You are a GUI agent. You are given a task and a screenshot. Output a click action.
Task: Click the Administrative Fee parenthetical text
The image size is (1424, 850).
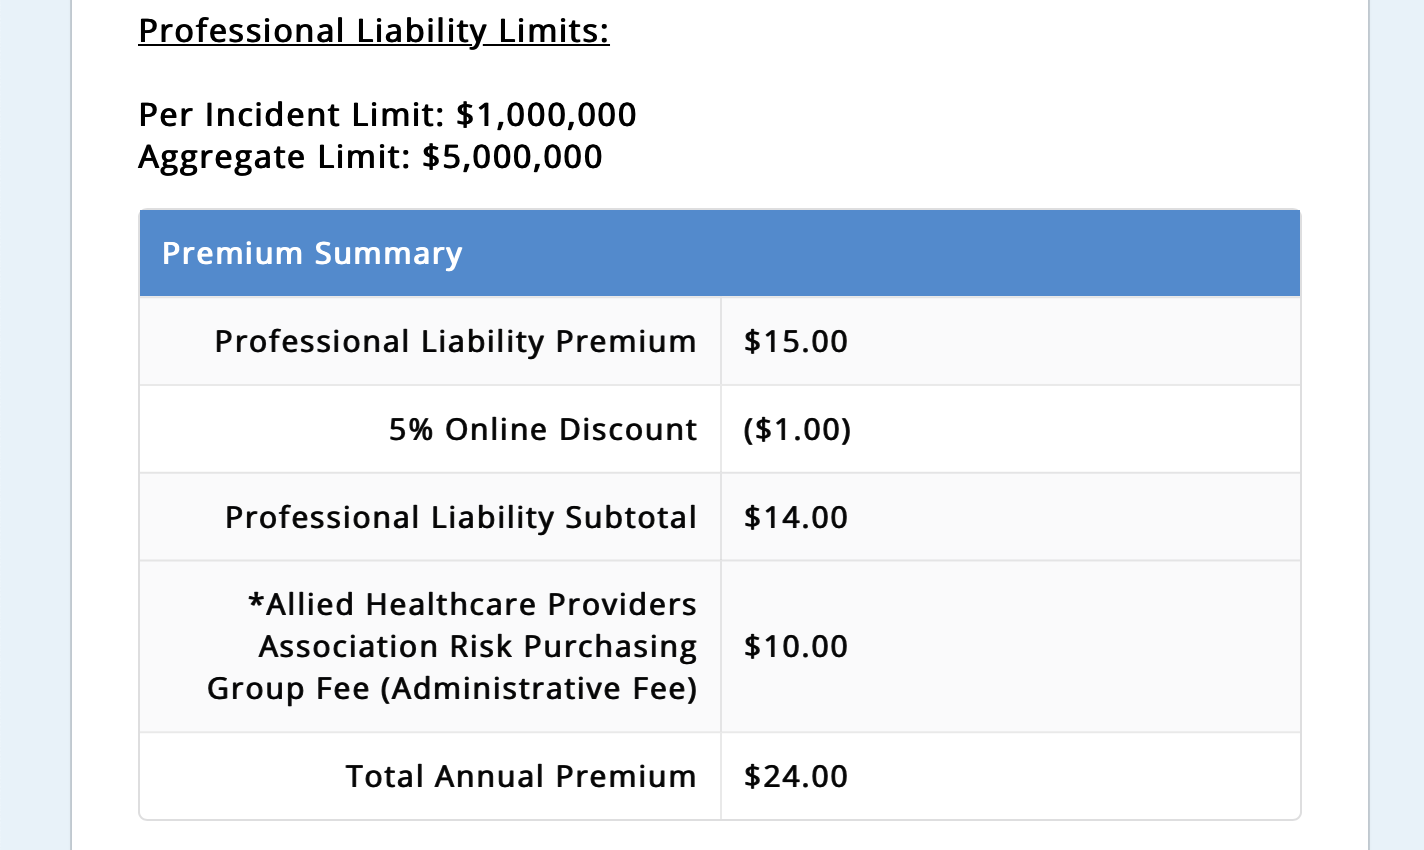(538, 689)
